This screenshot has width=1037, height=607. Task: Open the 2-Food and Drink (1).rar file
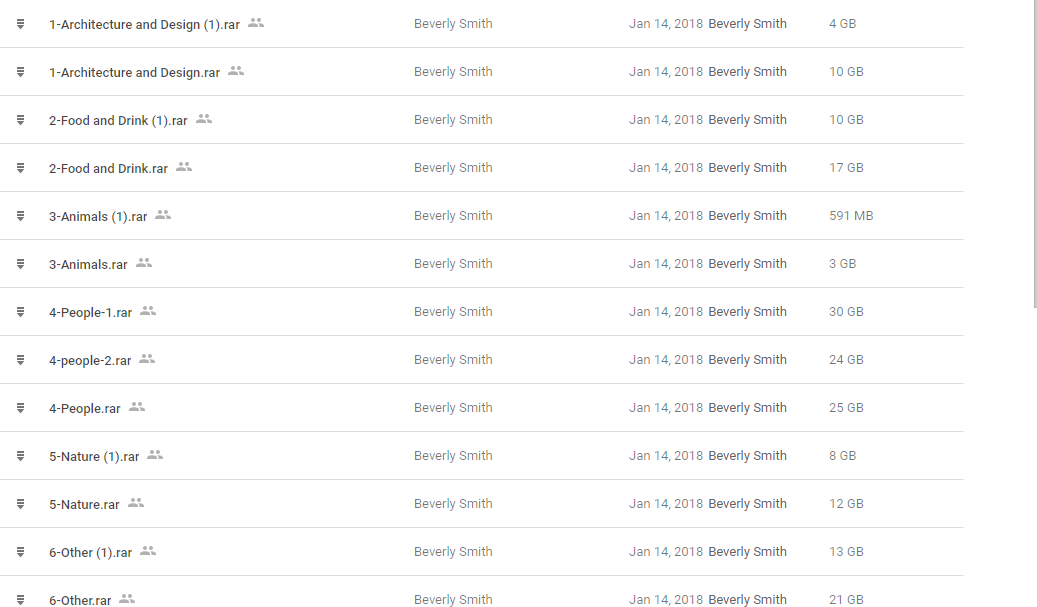point(118,120)
